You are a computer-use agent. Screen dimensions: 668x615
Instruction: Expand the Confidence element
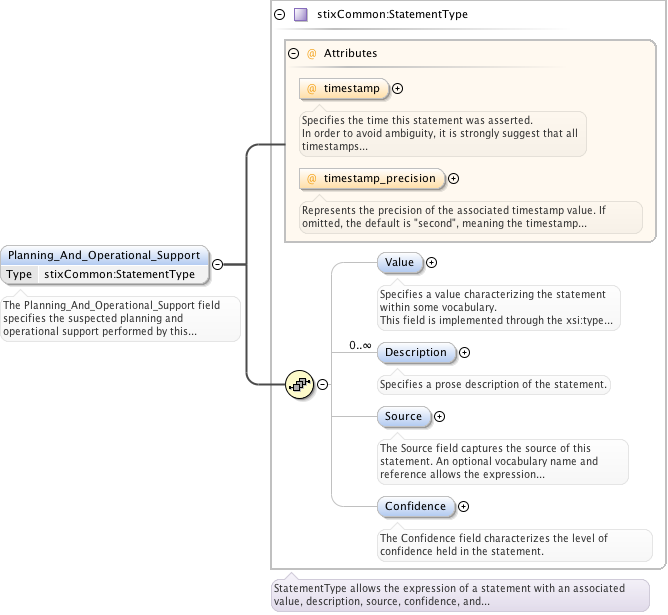click(464, 507)
